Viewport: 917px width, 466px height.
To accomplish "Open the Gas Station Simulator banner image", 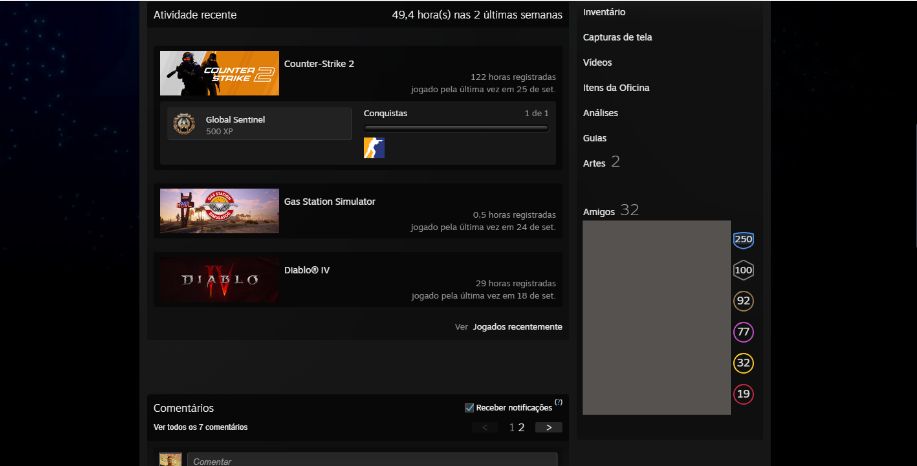I will 219,210.
